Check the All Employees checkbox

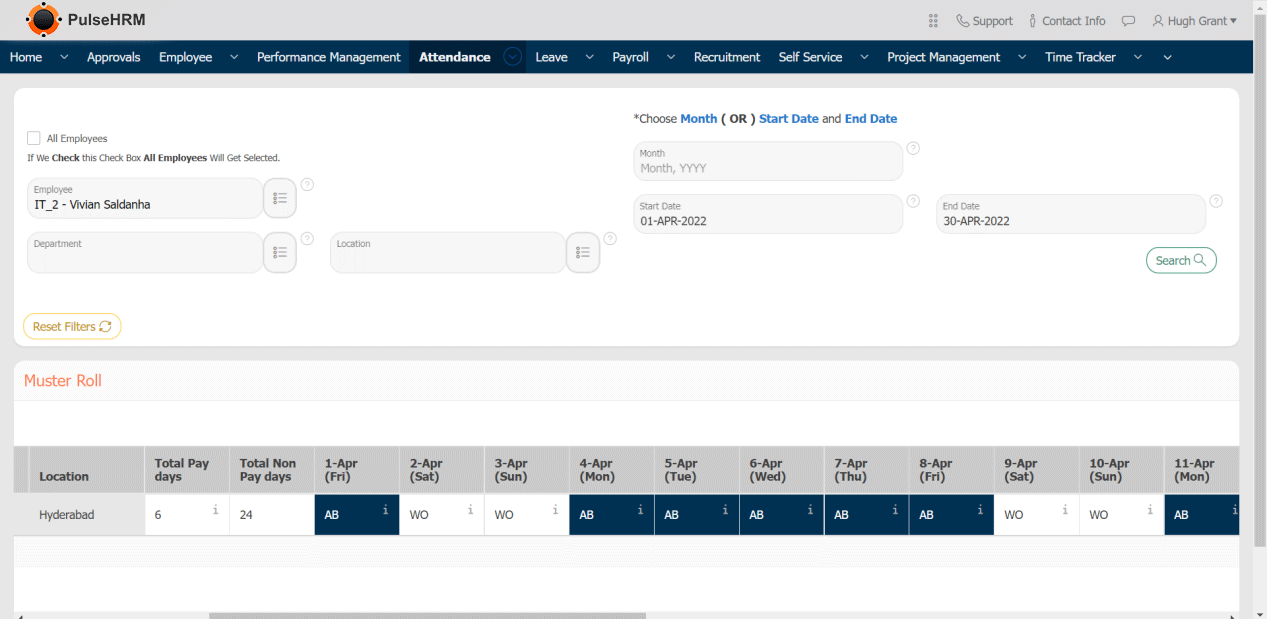click(x=34, y=139)
